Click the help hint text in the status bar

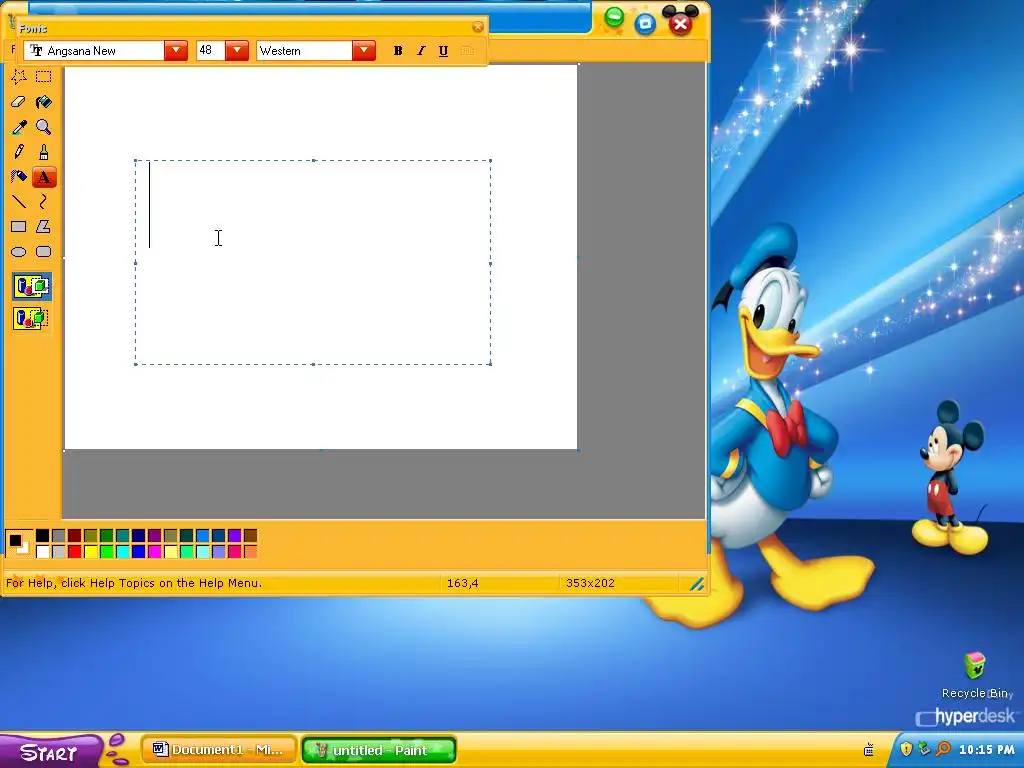click(x=134, y=583)
